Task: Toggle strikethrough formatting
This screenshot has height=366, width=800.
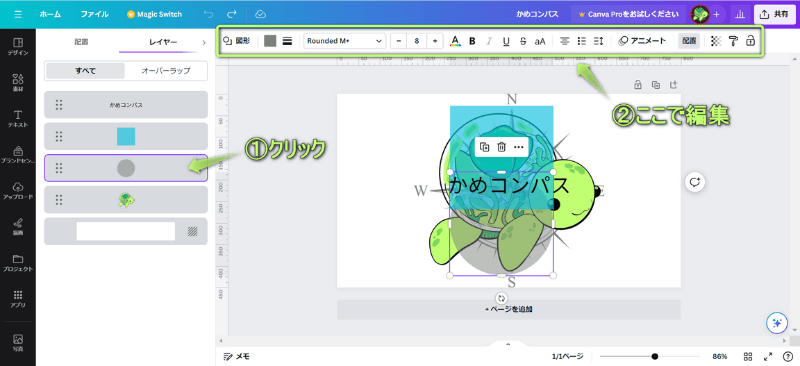Action: [x=522, y=41]
